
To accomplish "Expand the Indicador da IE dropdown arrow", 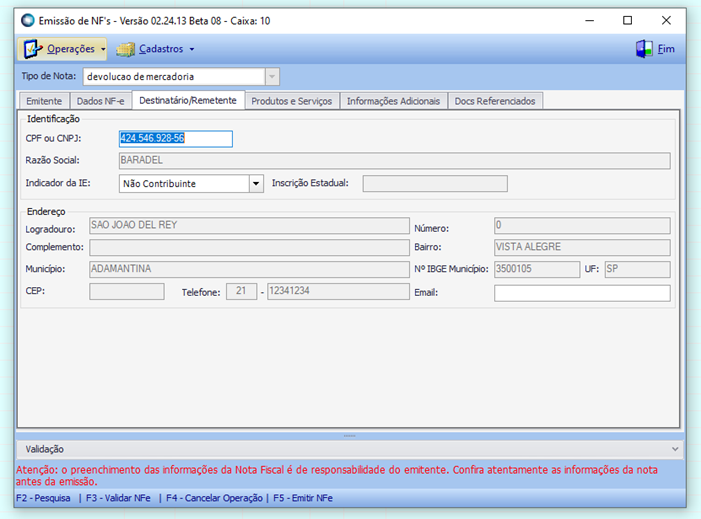I will pyautogui.click(x=256, y=184).
